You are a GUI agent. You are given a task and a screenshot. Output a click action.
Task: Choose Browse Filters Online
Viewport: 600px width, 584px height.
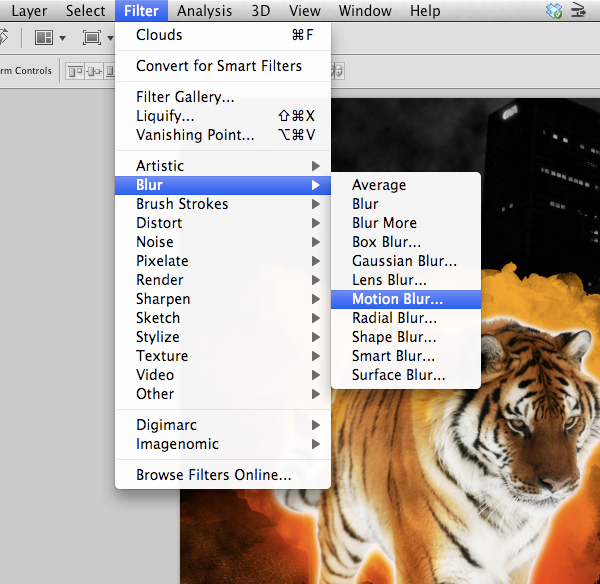click(x=223, y=475)
